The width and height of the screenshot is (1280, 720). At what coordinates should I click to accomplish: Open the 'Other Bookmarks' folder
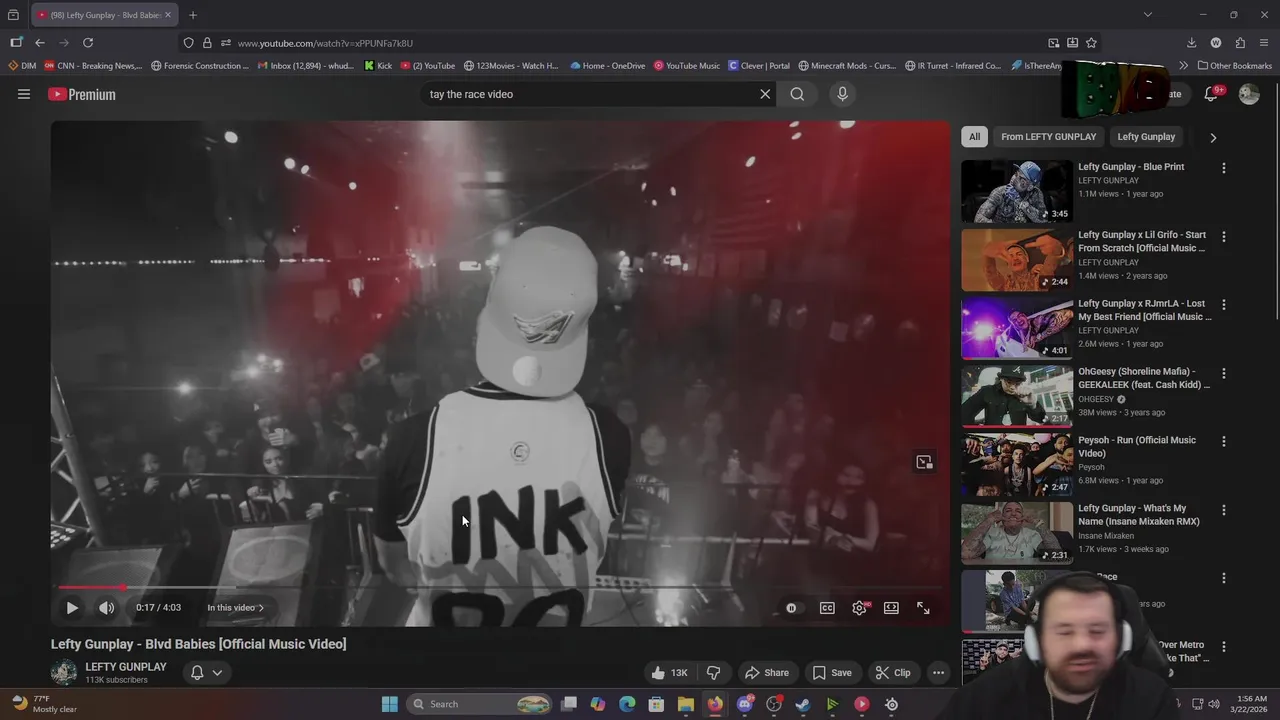coord(1234,66)
